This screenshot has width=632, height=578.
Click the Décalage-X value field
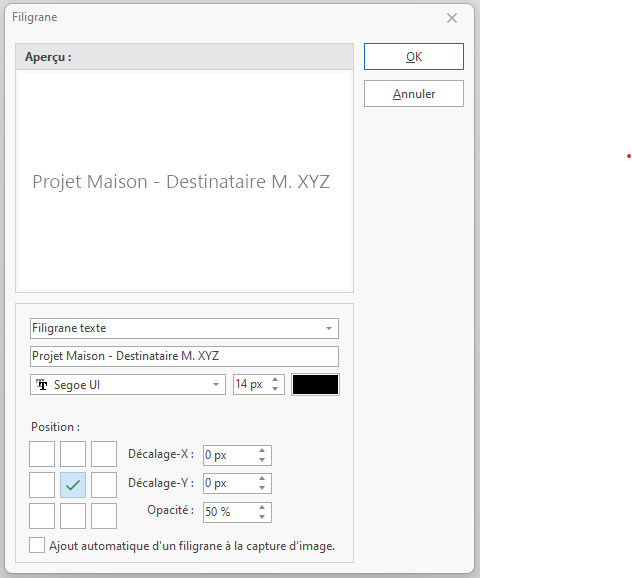[237, 455]
